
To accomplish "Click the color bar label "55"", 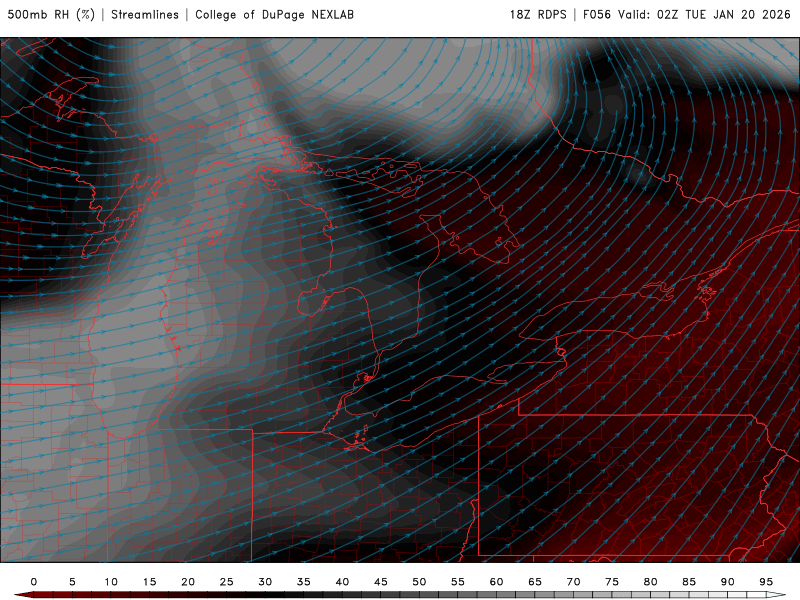I will coord(458,582).
